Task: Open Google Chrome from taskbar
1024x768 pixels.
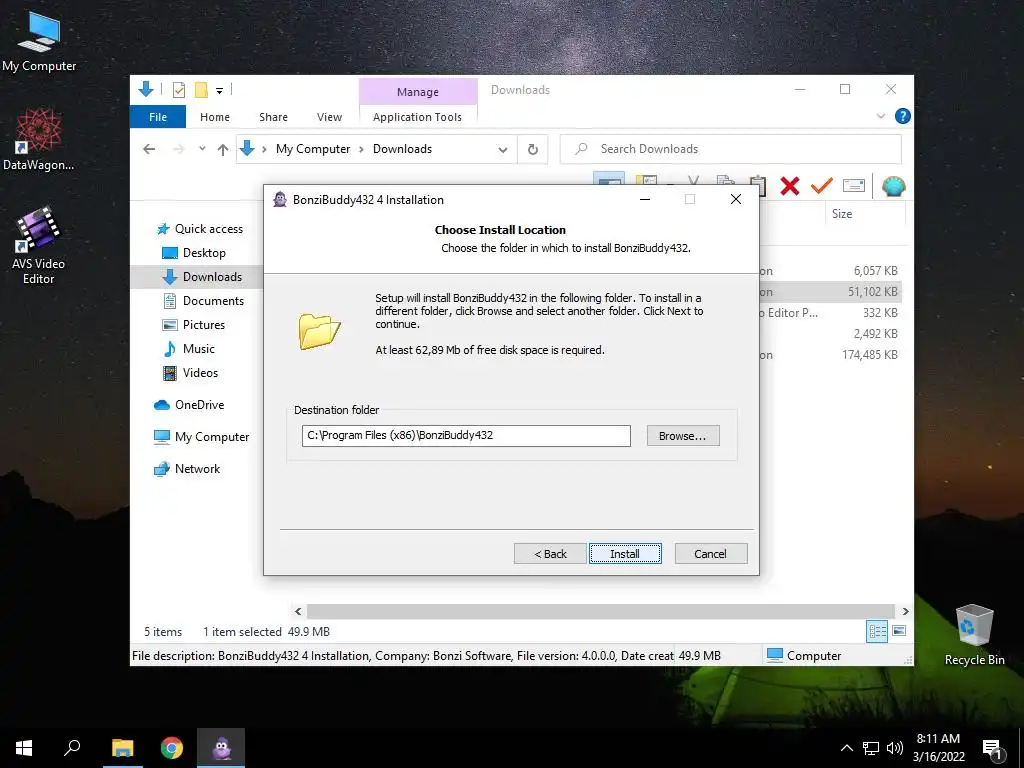Action: pos(172,748)
